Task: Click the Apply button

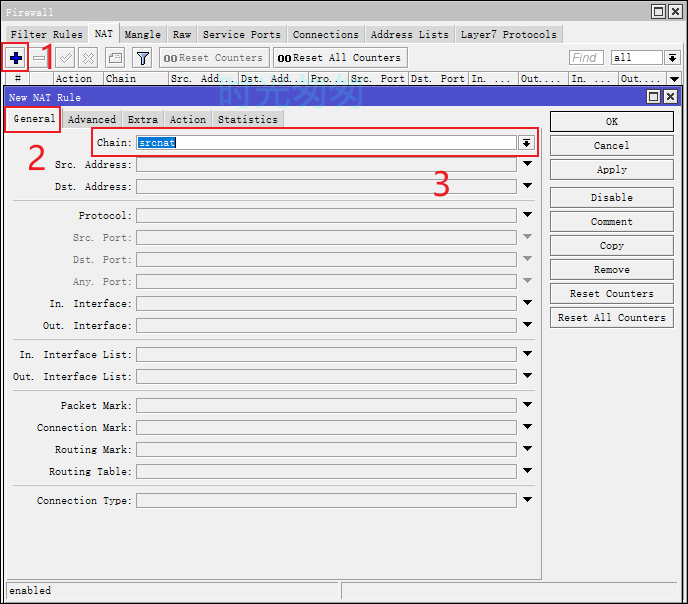Action: point(612,170)
